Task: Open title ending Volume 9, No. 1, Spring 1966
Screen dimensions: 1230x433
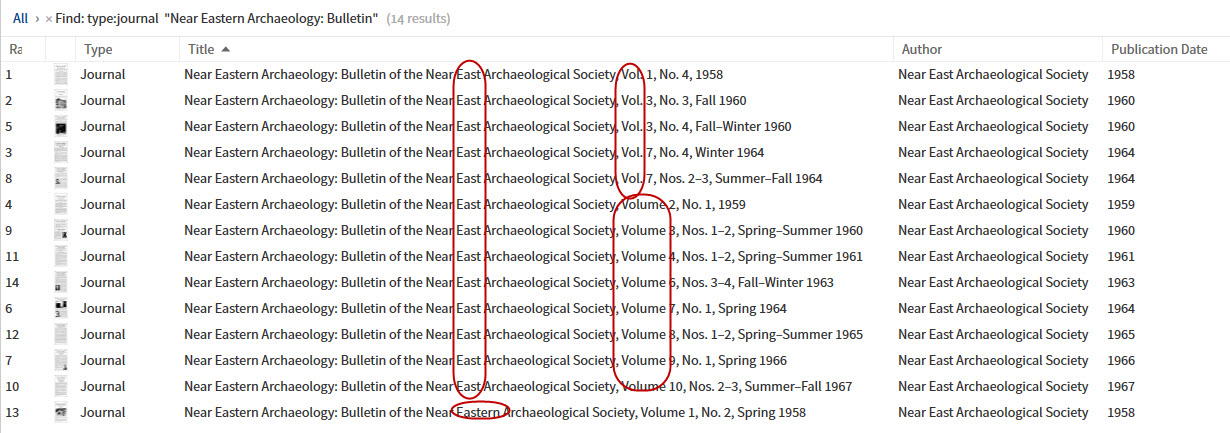Action: point(485,360)
